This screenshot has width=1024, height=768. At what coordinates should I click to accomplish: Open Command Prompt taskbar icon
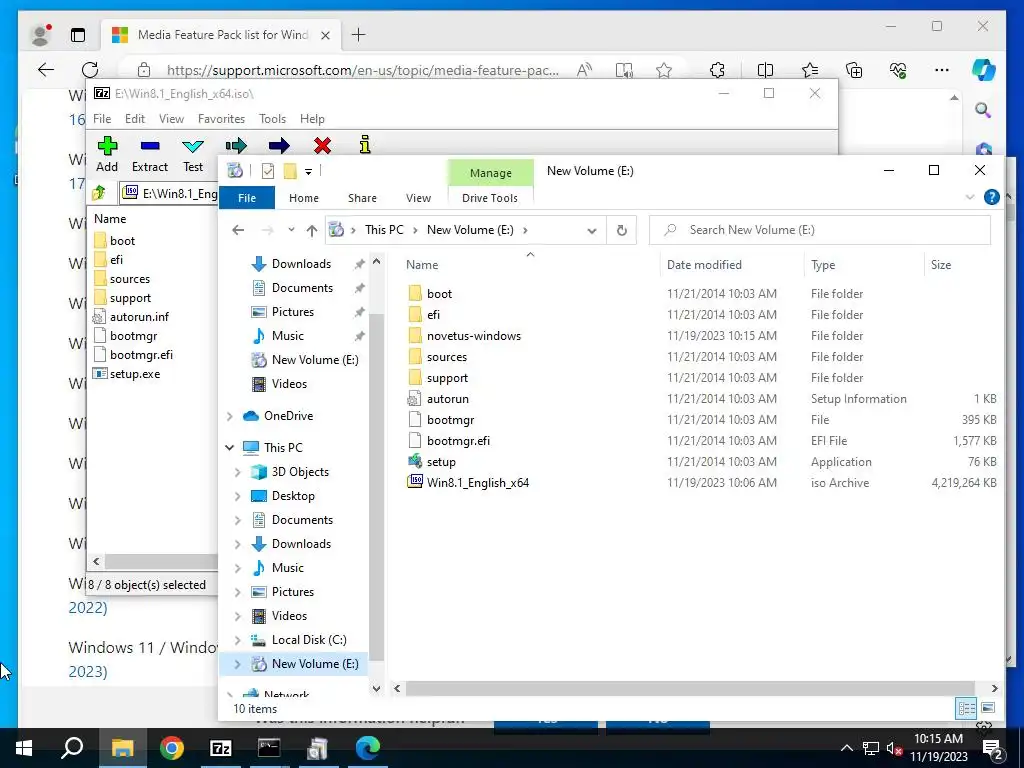269,748
